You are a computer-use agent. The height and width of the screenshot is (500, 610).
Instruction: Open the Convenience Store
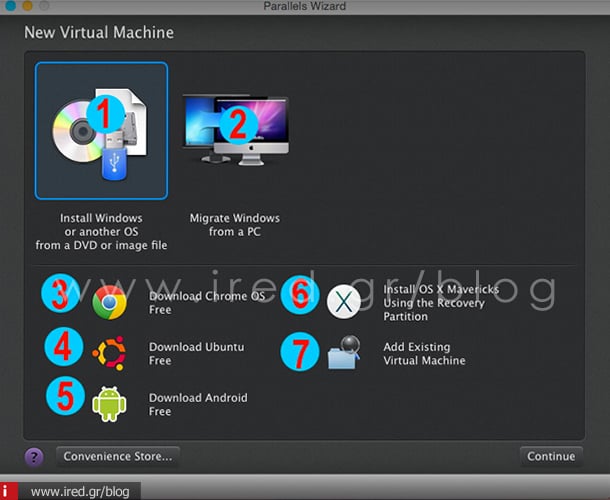(118, 456)
